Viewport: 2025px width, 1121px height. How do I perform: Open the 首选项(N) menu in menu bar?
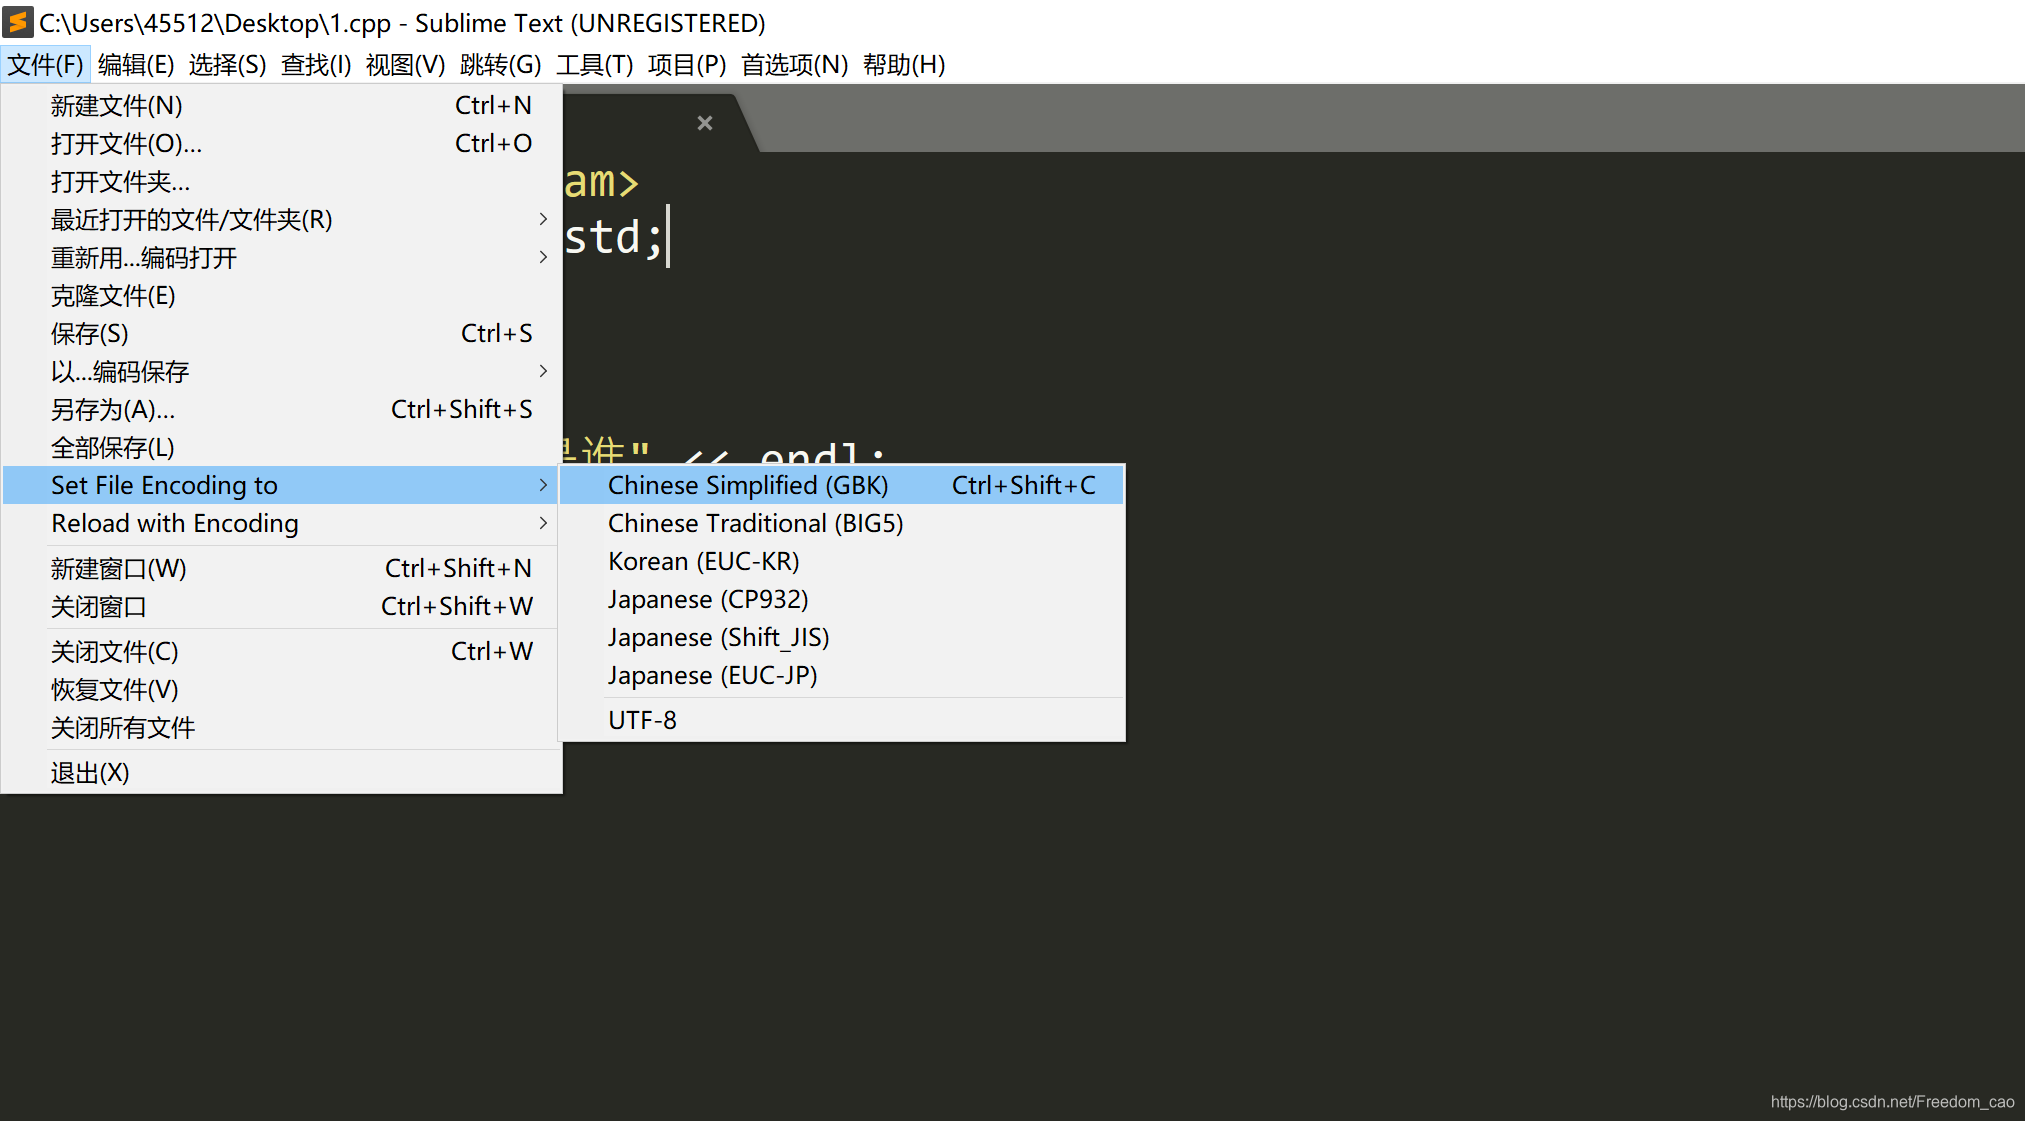pyautogui.click(x=793, y=65)
